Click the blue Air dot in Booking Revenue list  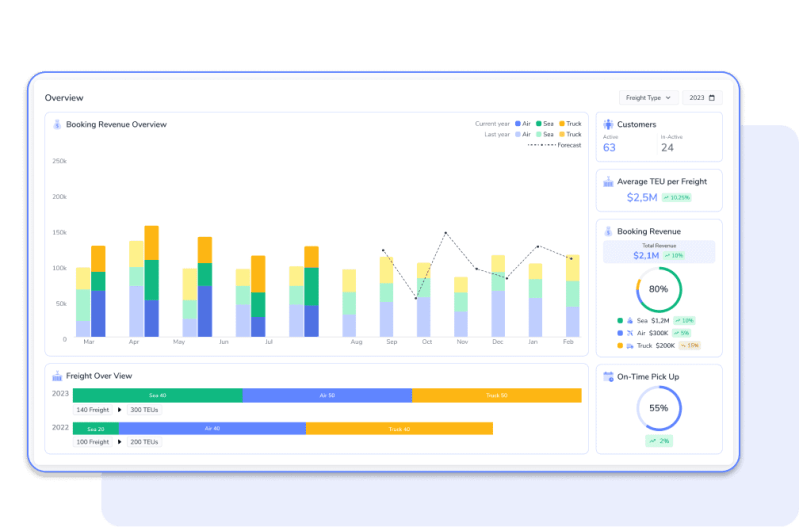click(620, 333)
